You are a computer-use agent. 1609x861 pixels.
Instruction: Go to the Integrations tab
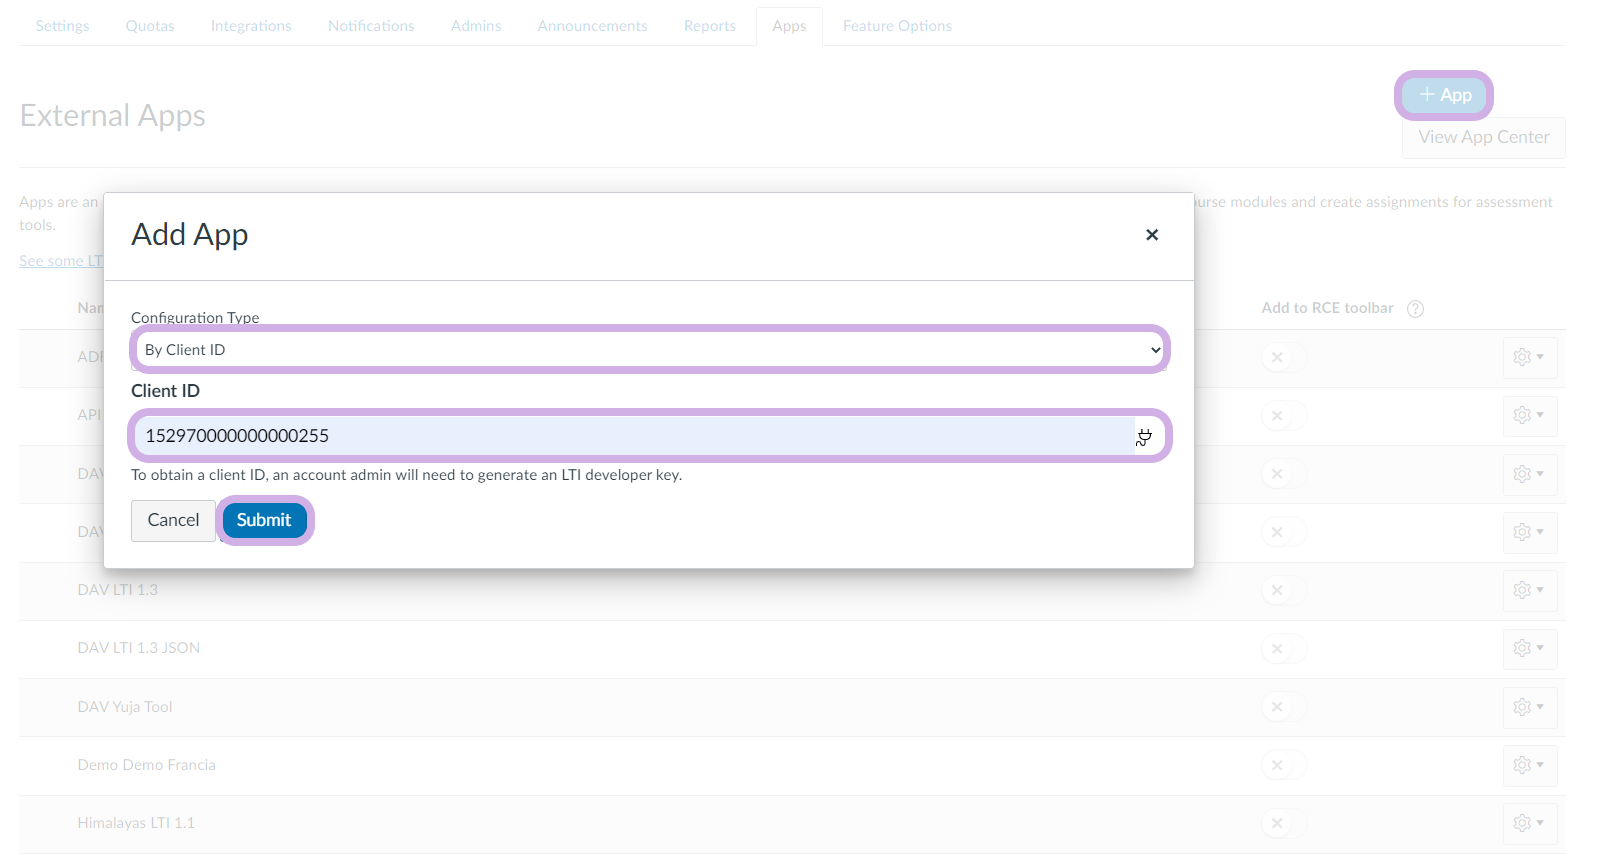click(251, 26)
